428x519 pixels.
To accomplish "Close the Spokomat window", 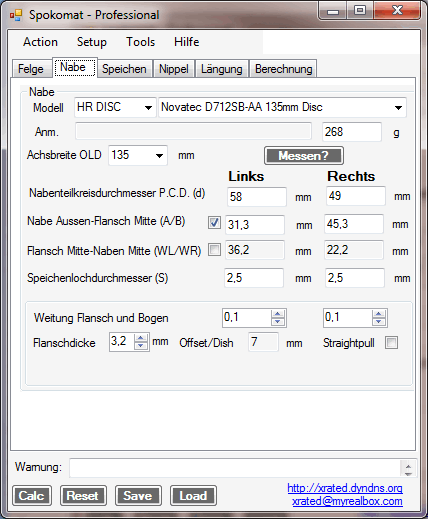I will [397, 11].
